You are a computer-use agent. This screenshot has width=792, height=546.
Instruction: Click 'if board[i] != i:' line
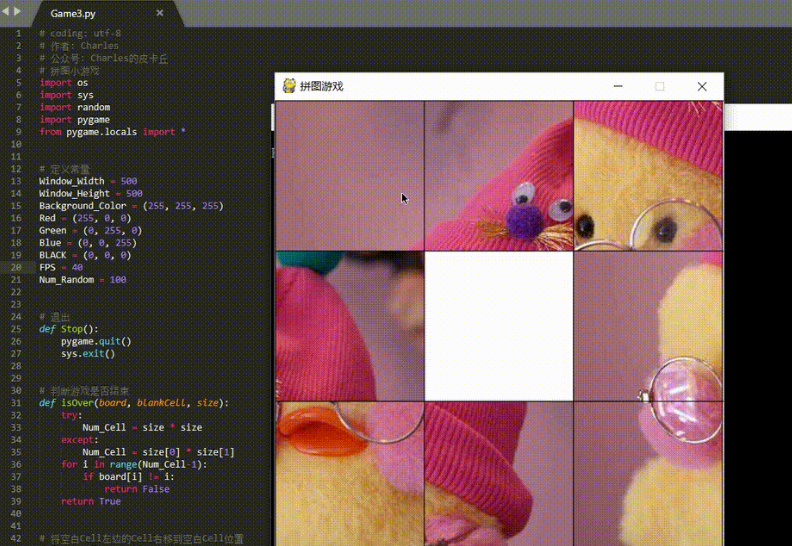click(128, 477)
